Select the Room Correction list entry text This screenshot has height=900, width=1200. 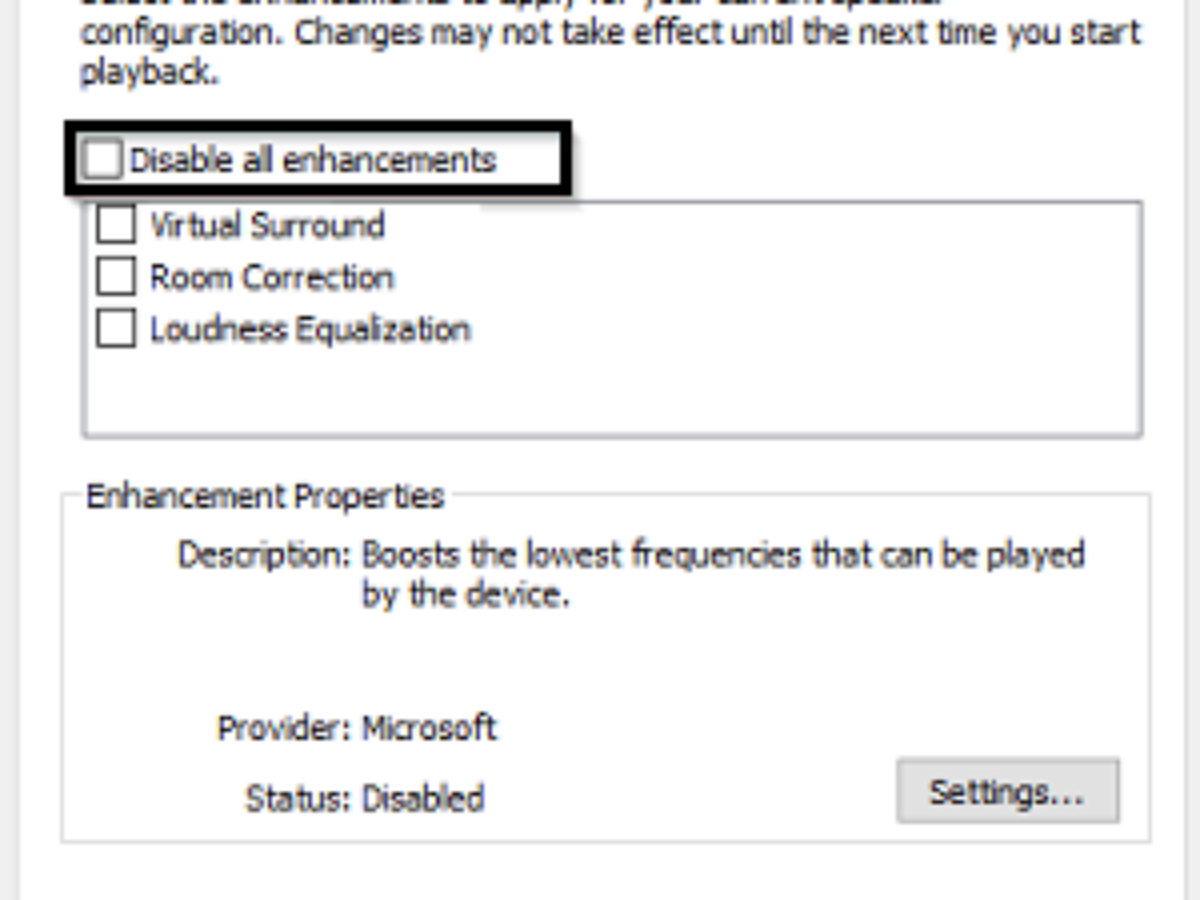pyautogui.click(x=272, y=277)
